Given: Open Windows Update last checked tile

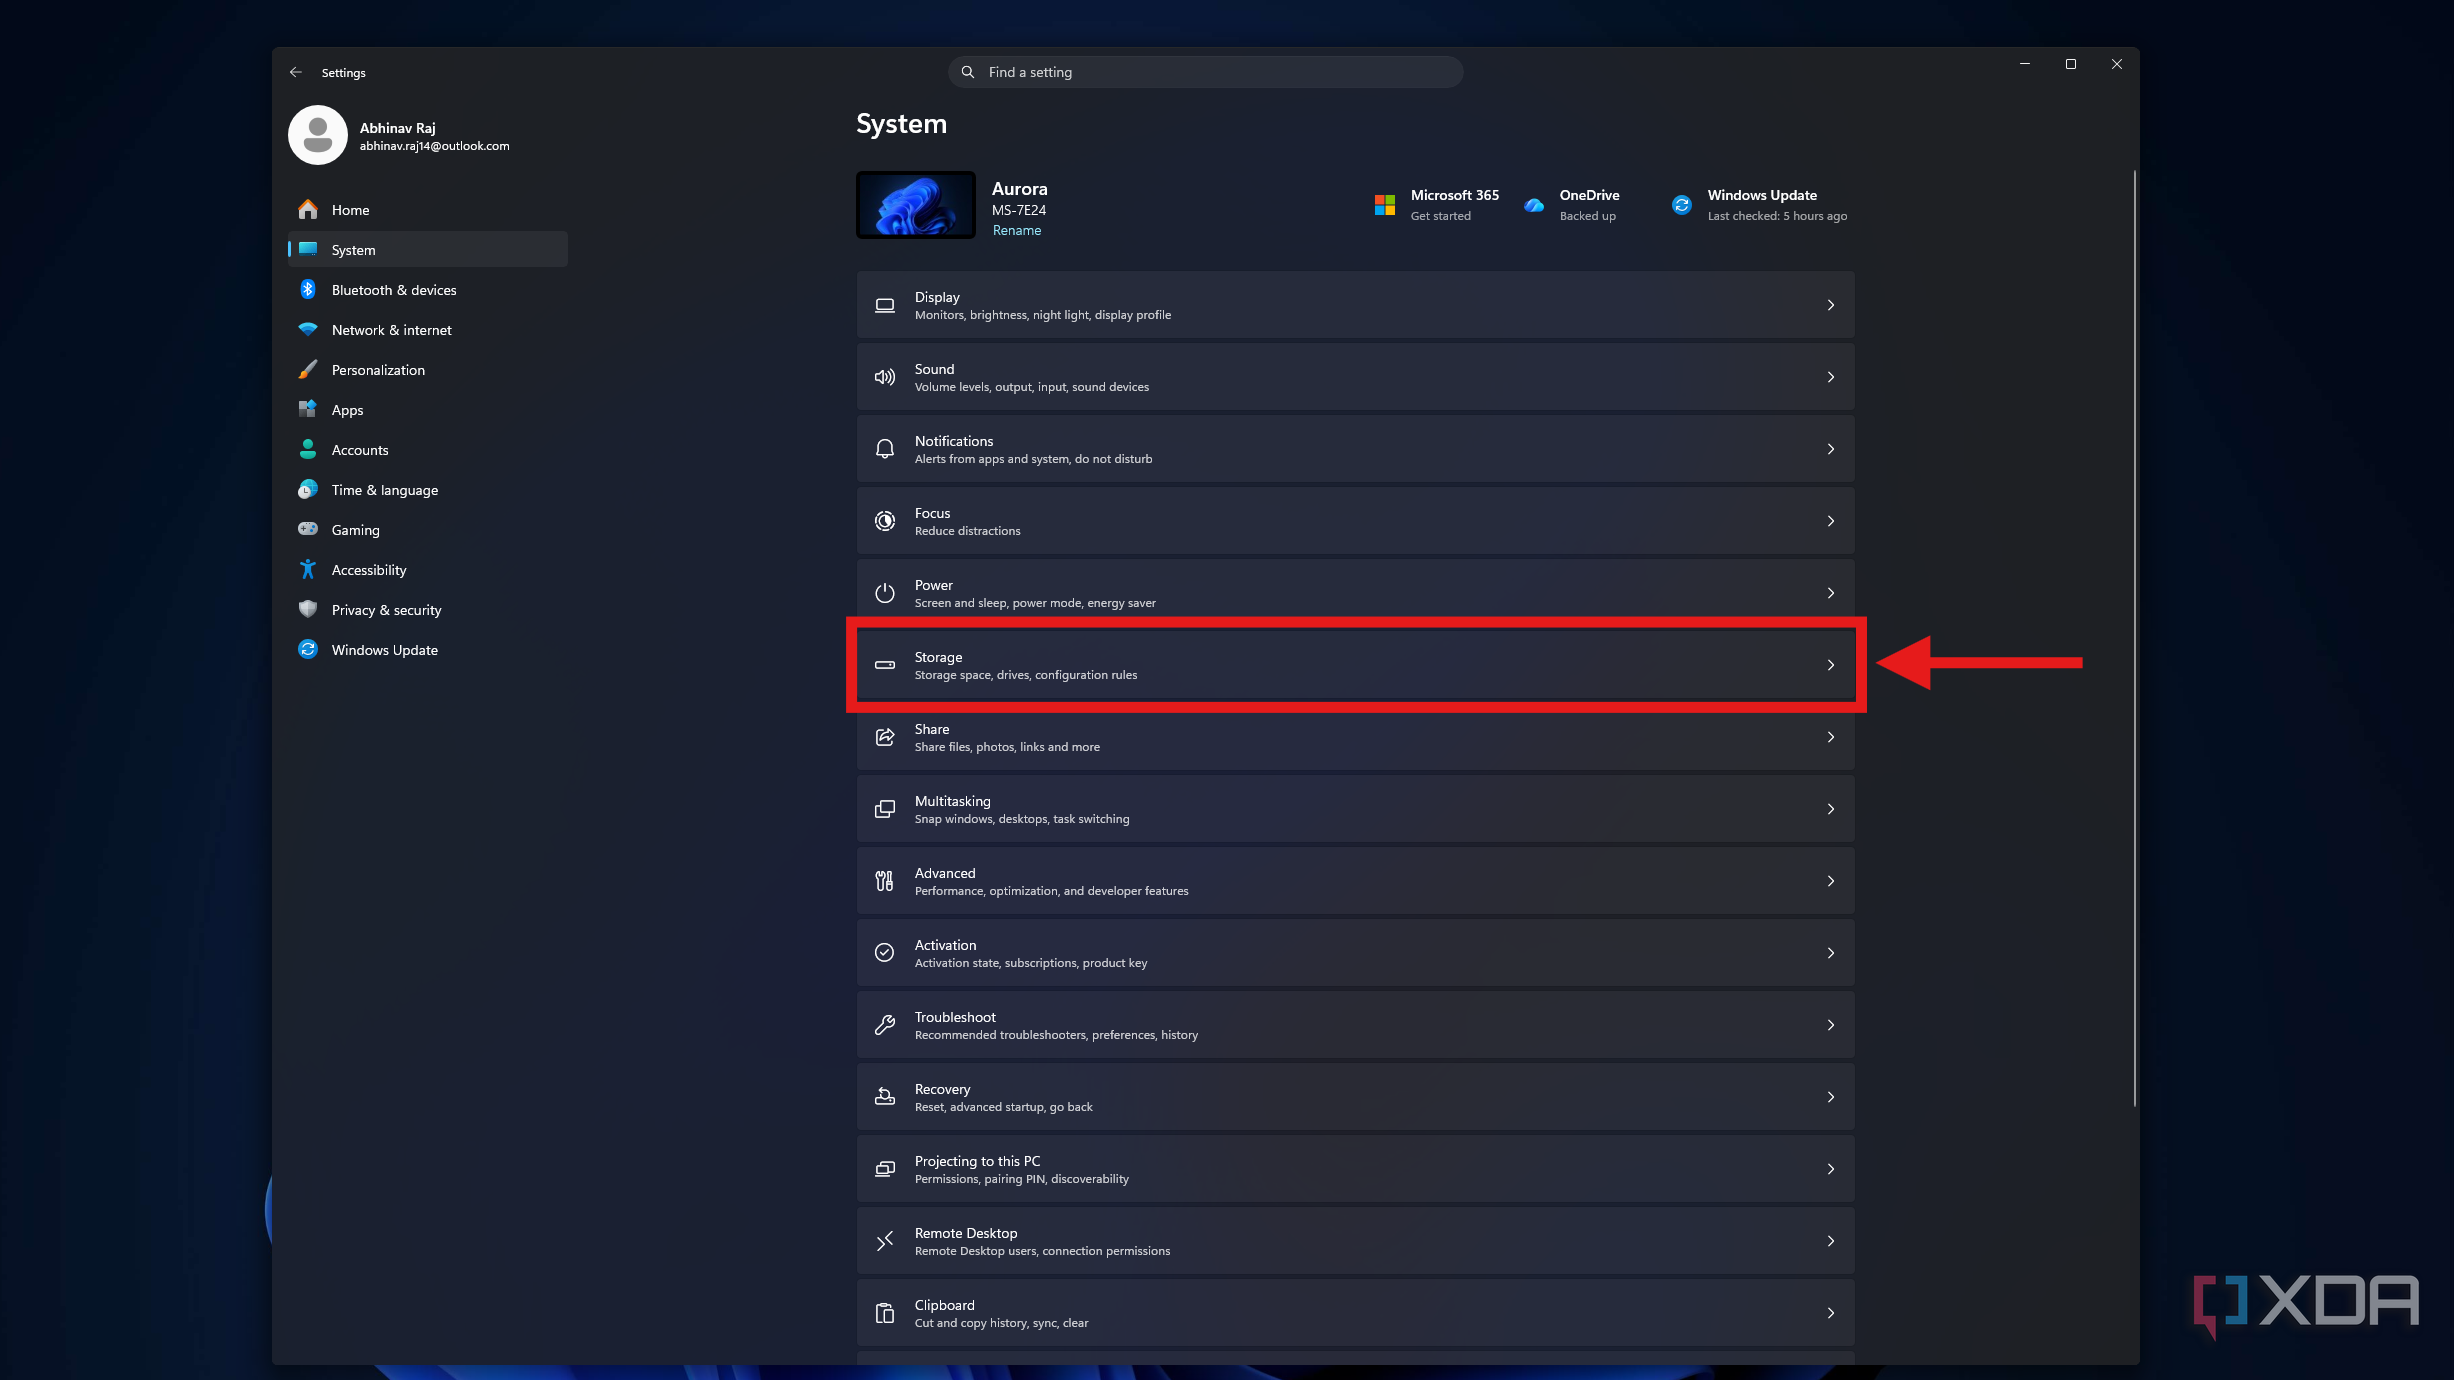Looking at the screenshot, I should tap(1759, 205).
